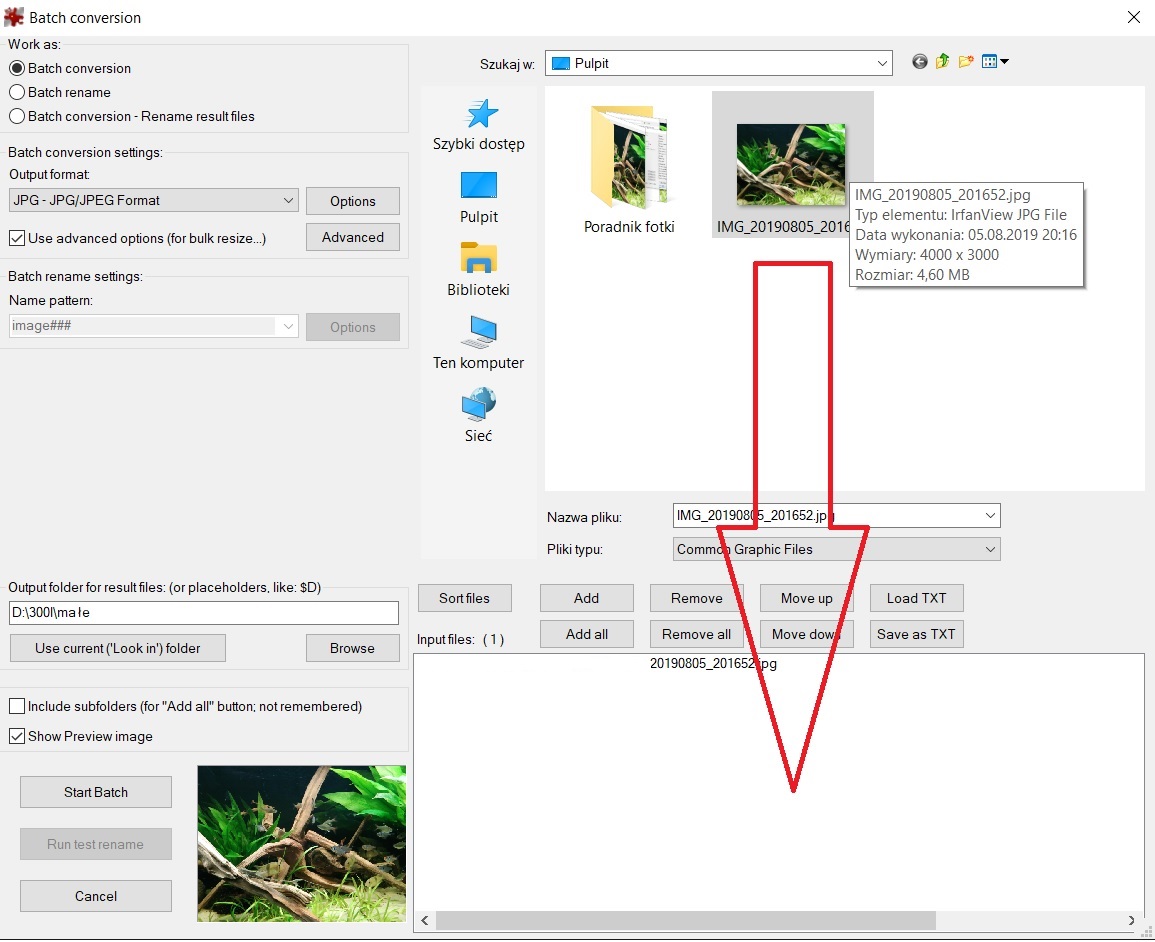Viewport: 1155px width, 942px height.
Task: Click the Add all button
Action: pos(586,634)
